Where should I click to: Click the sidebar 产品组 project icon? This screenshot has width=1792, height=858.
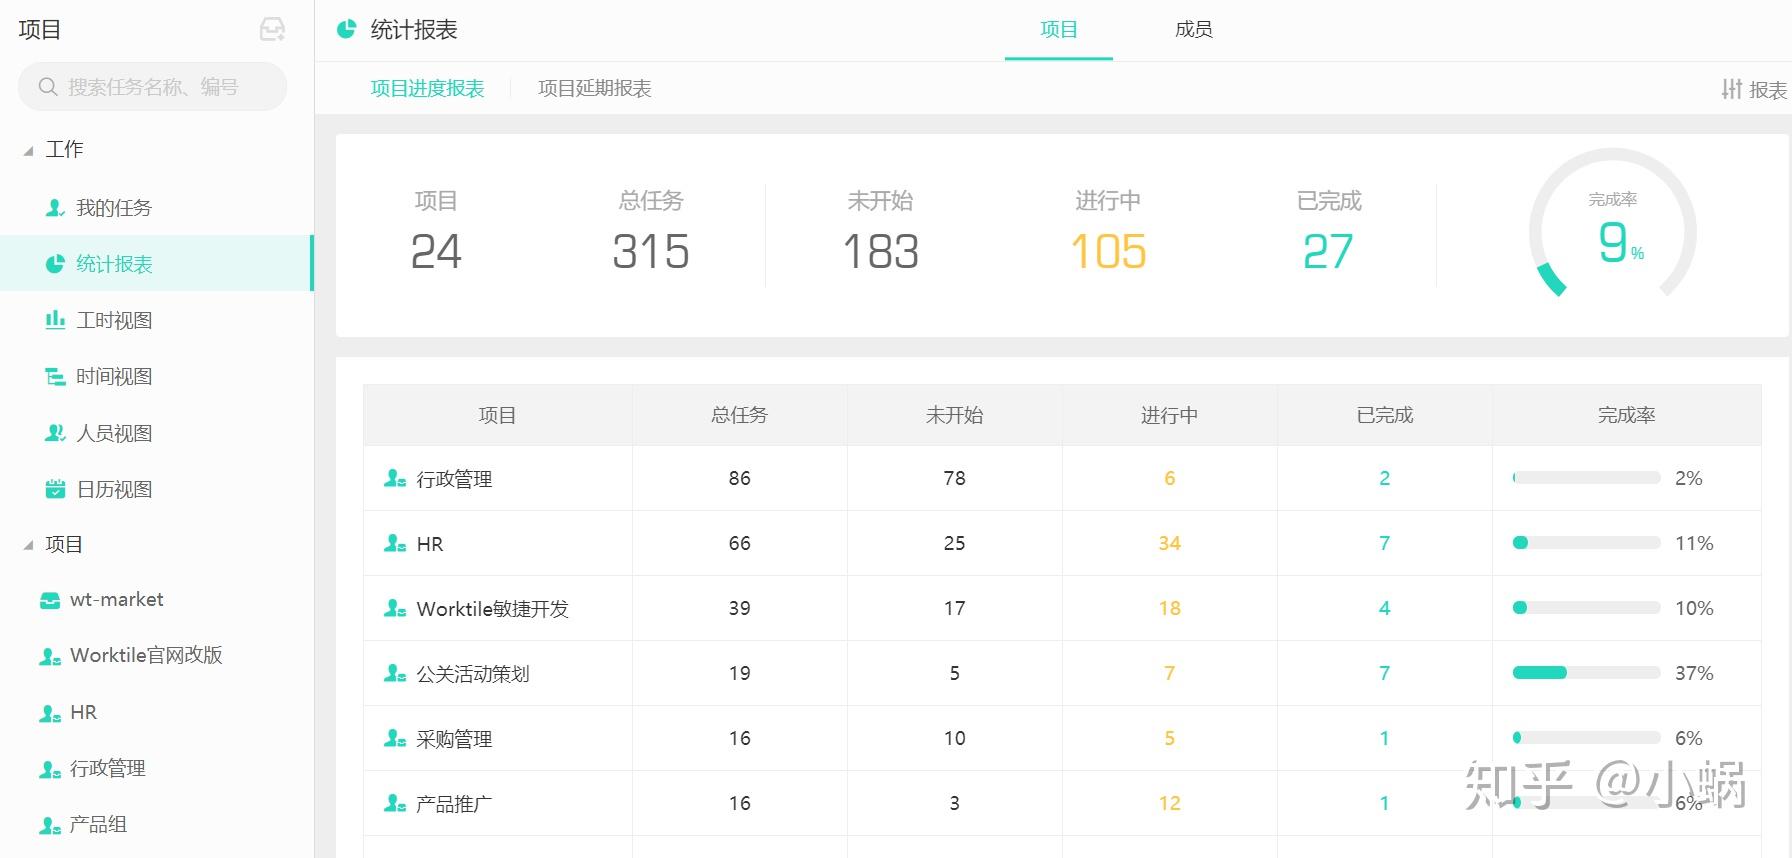click(50, 825)
